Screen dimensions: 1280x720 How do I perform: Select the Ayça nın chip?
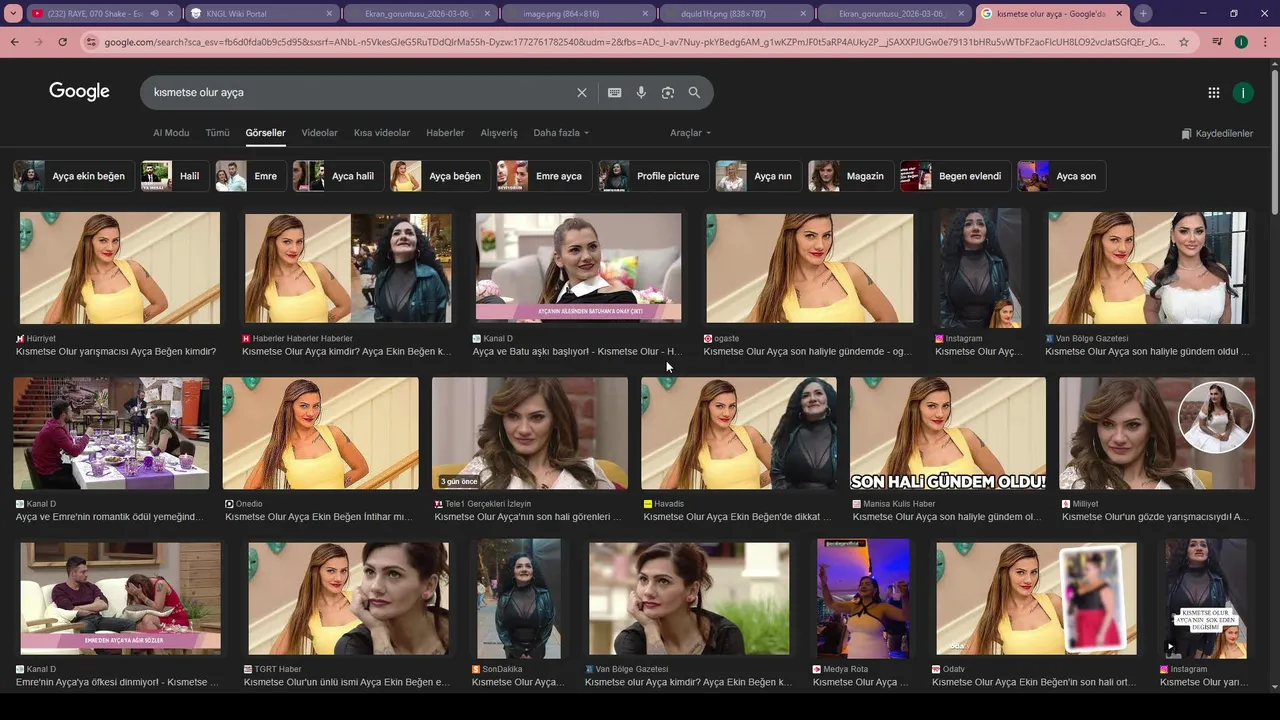click(x=758, y=176)
